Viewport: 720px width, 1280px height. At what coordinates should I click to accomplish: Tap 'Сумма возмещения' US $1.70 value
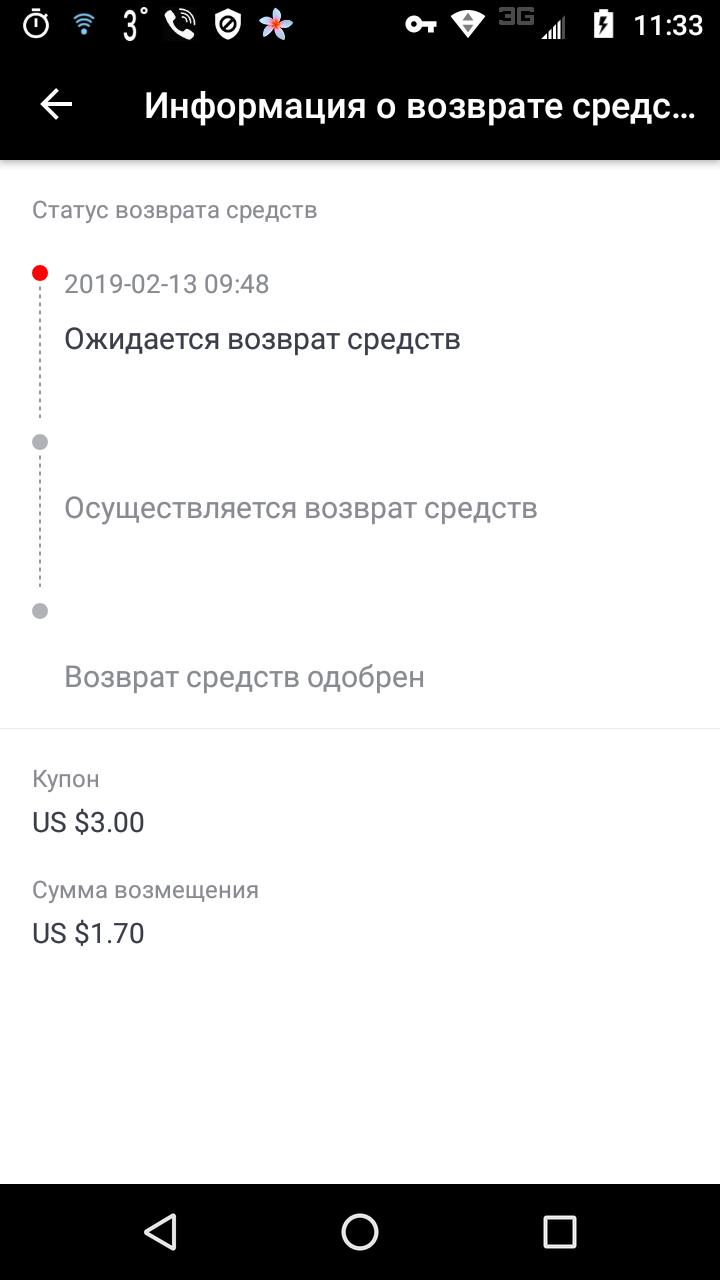[88, 933]
